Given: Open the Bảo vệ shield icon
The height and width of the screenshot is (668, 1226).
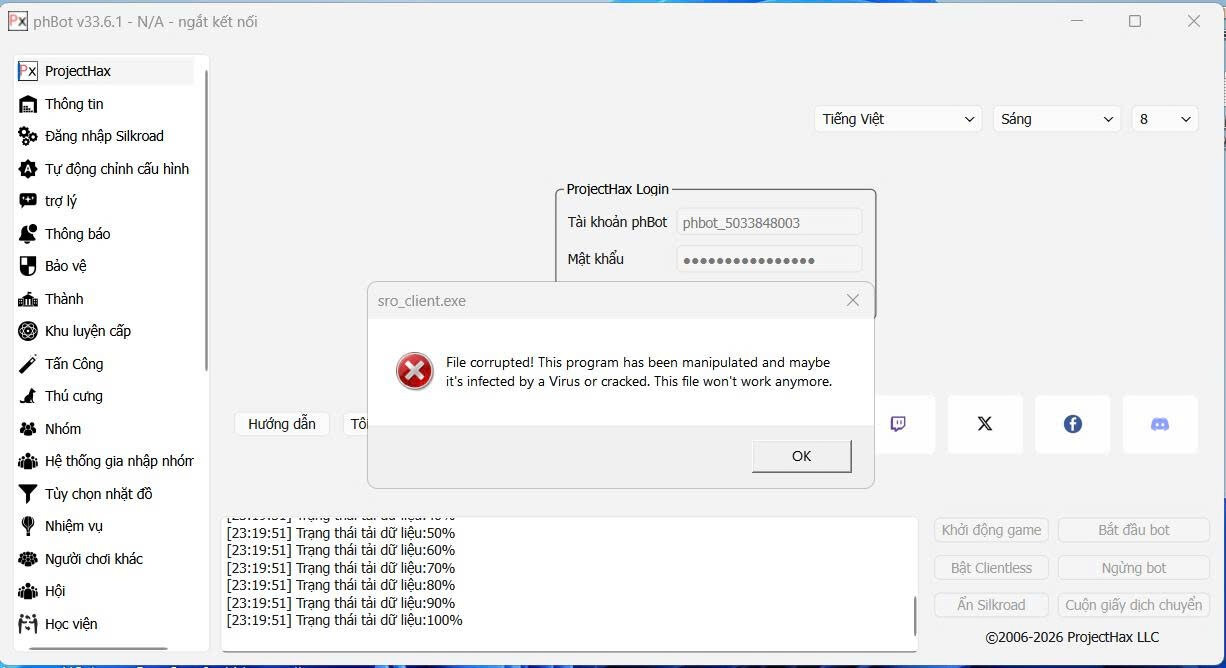Looking at the screenshot, I should [x=28, y=266].
